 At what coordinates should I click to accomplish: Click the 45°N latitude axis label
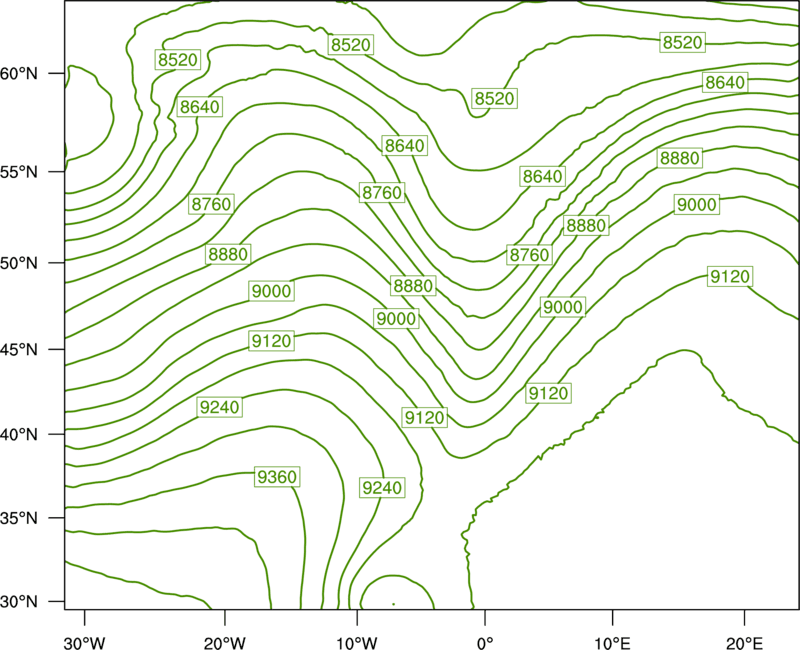pos(19,349)
